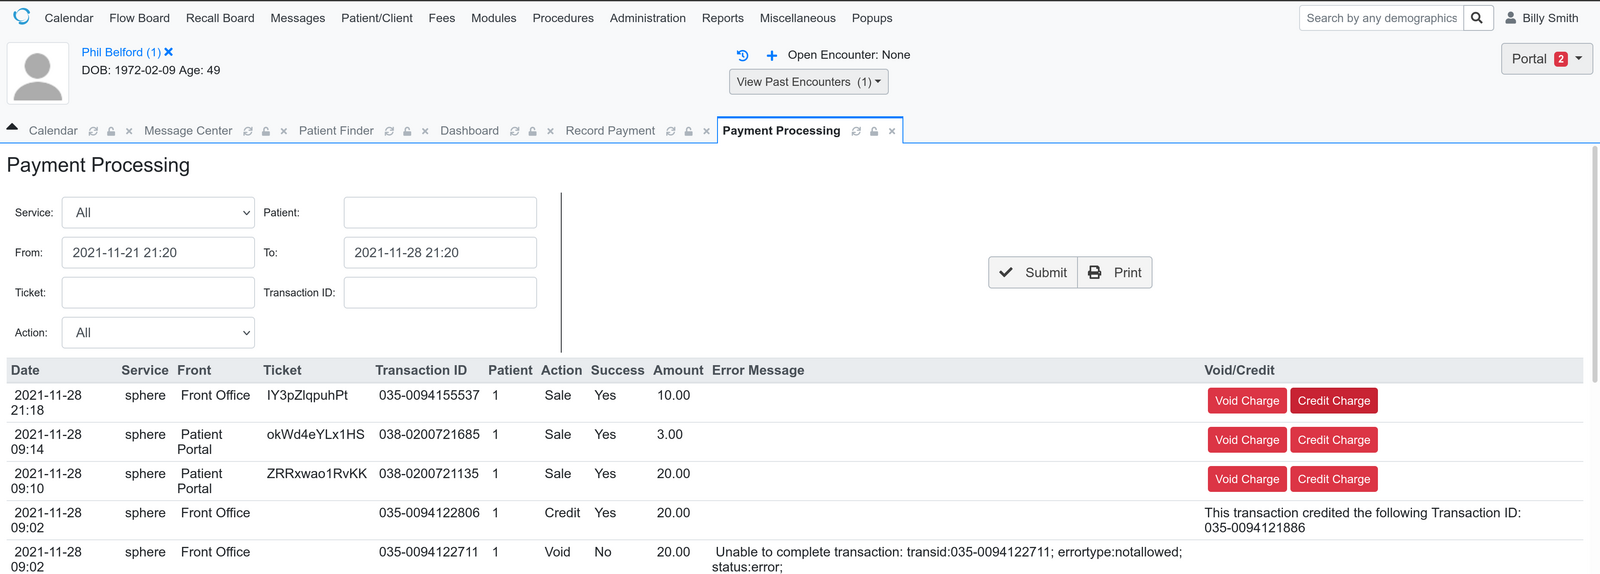Close the Record Payment tab
This screenshot has height=574, width=1600.
[x=706, y=132]
